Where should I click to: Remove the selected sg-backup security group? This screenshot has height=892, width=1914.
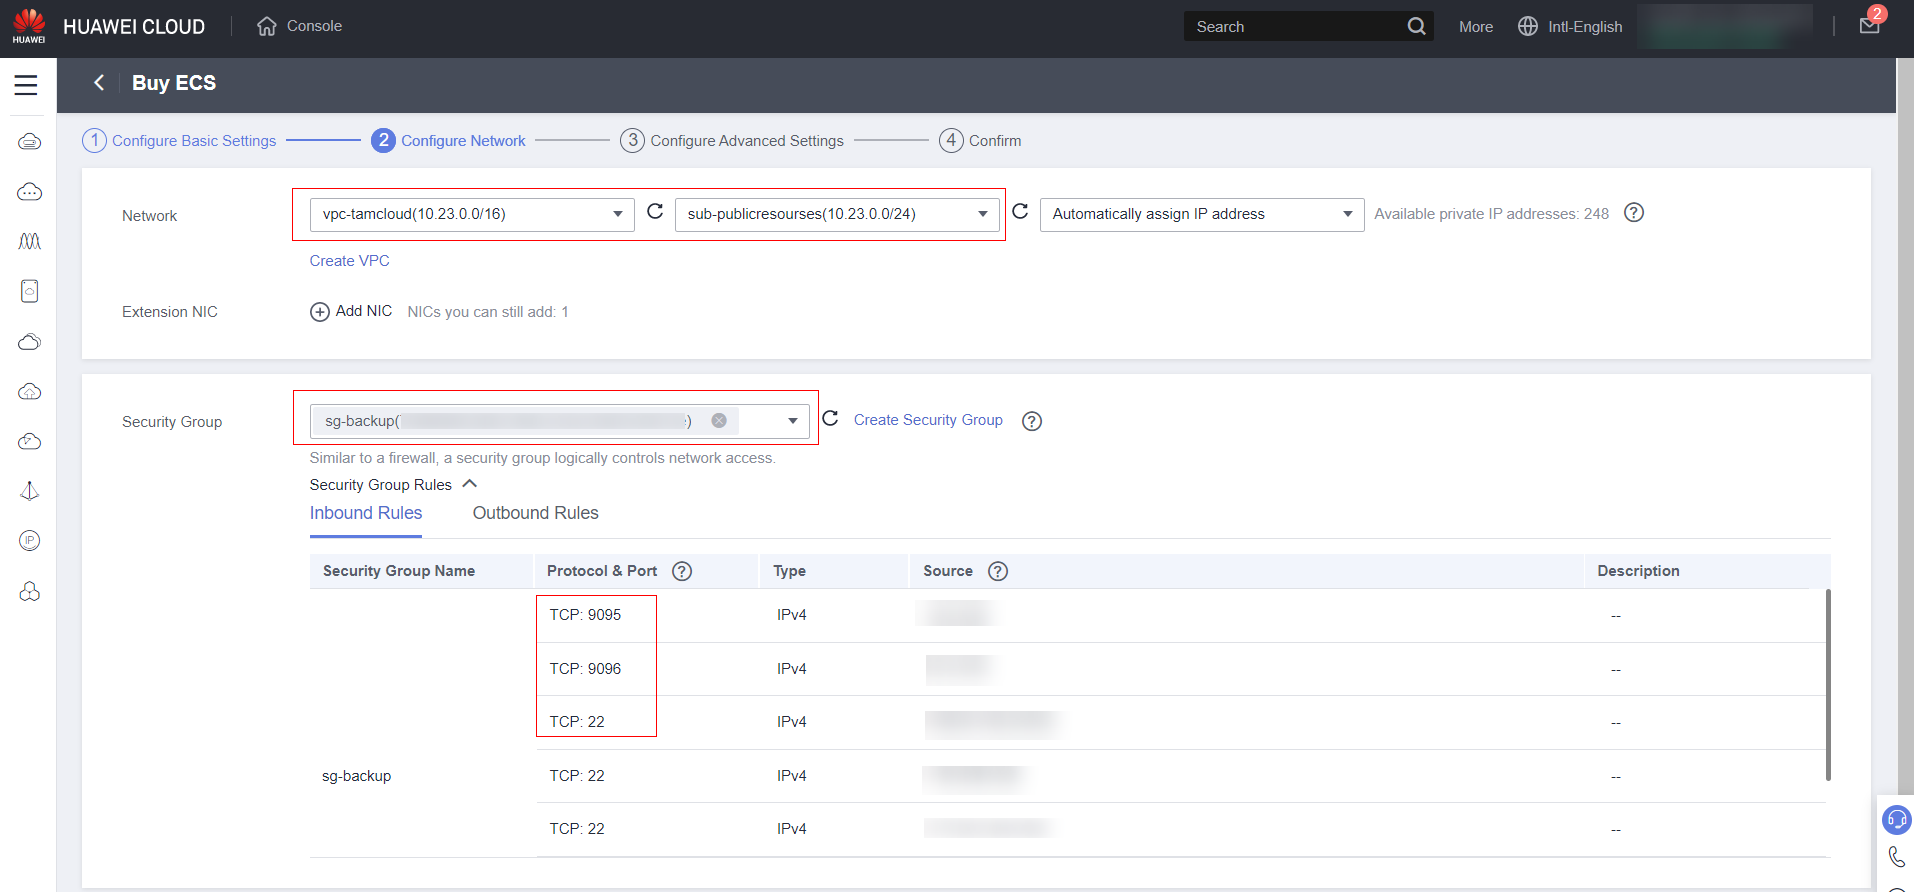[719, 421]
